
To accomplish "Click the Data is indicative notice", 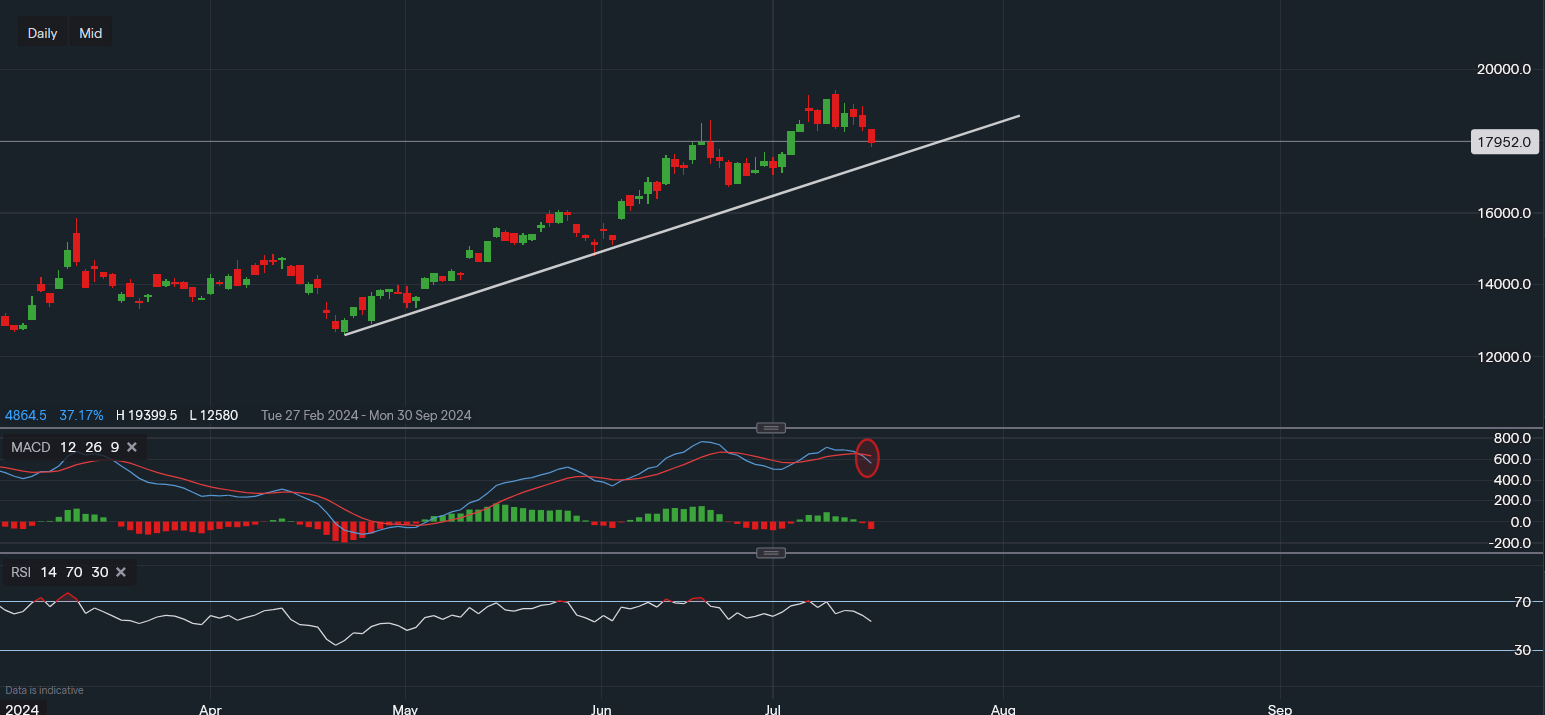I will tap(43, 690).
